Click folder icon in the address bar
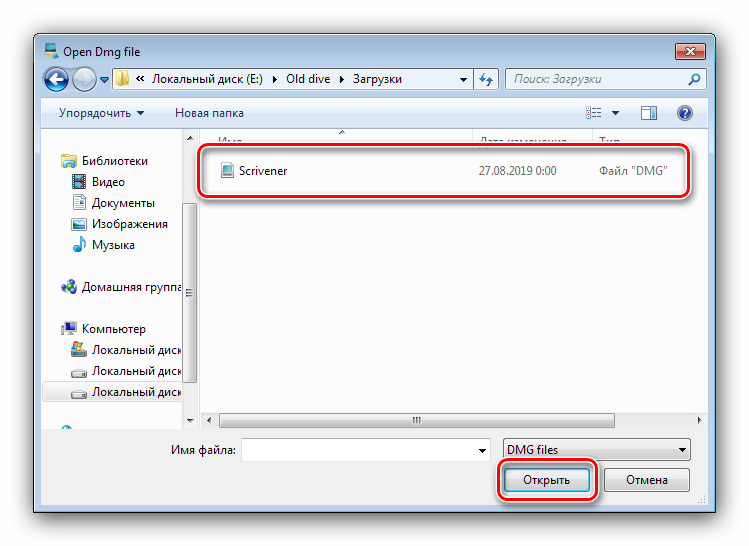Viewport: 749px width, 546px height. 123,79
